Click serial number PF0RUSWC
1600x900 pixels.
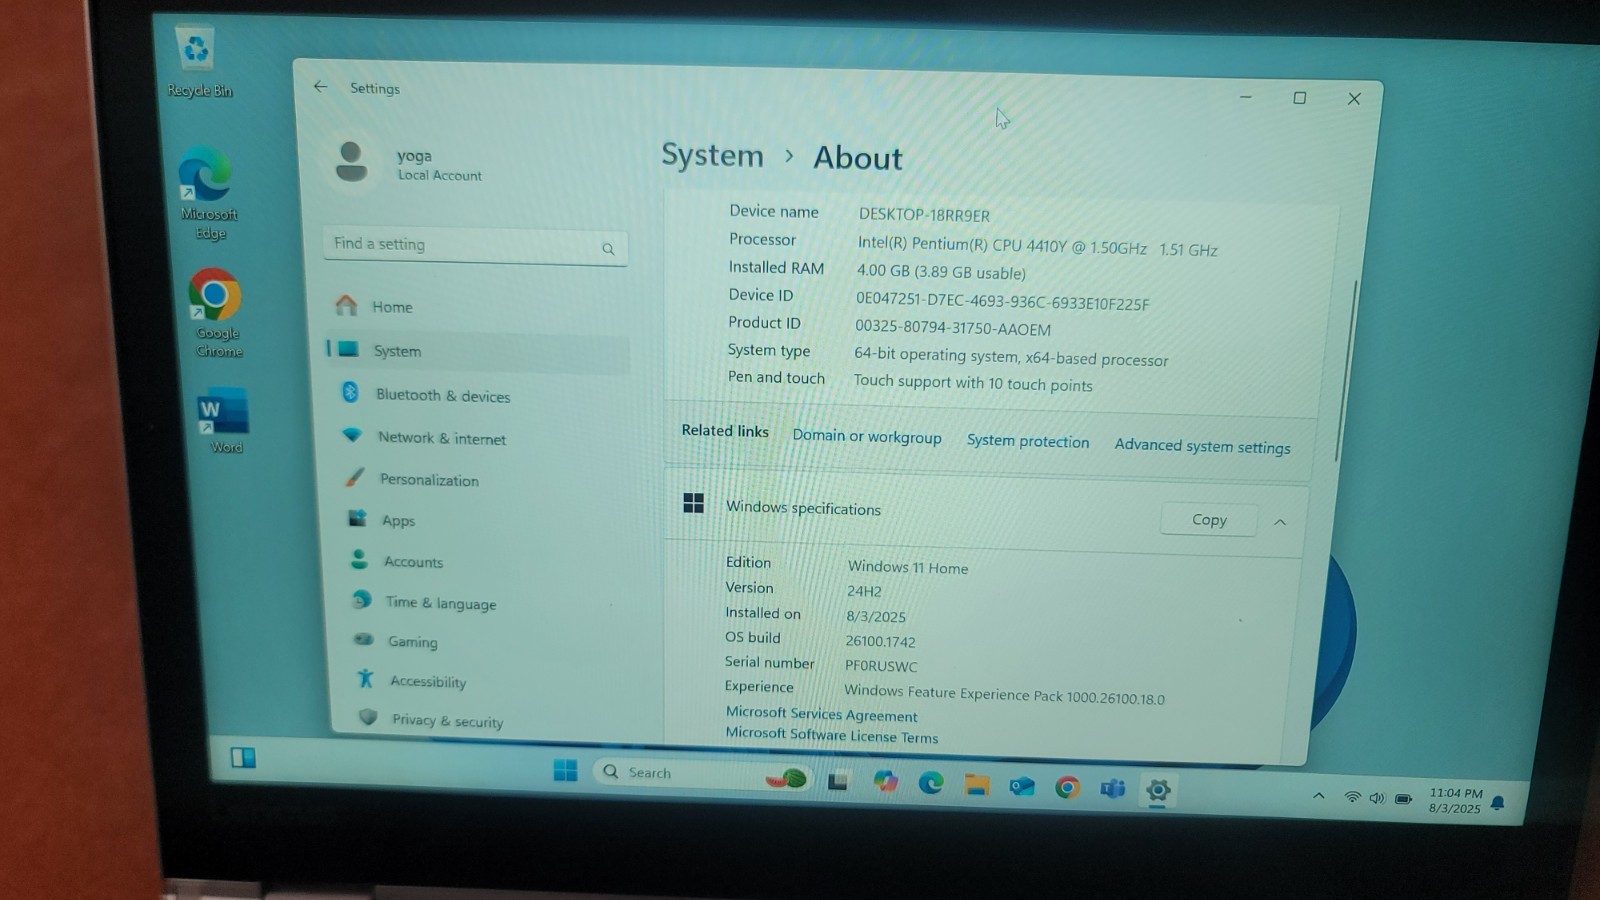tap(881, 666)
